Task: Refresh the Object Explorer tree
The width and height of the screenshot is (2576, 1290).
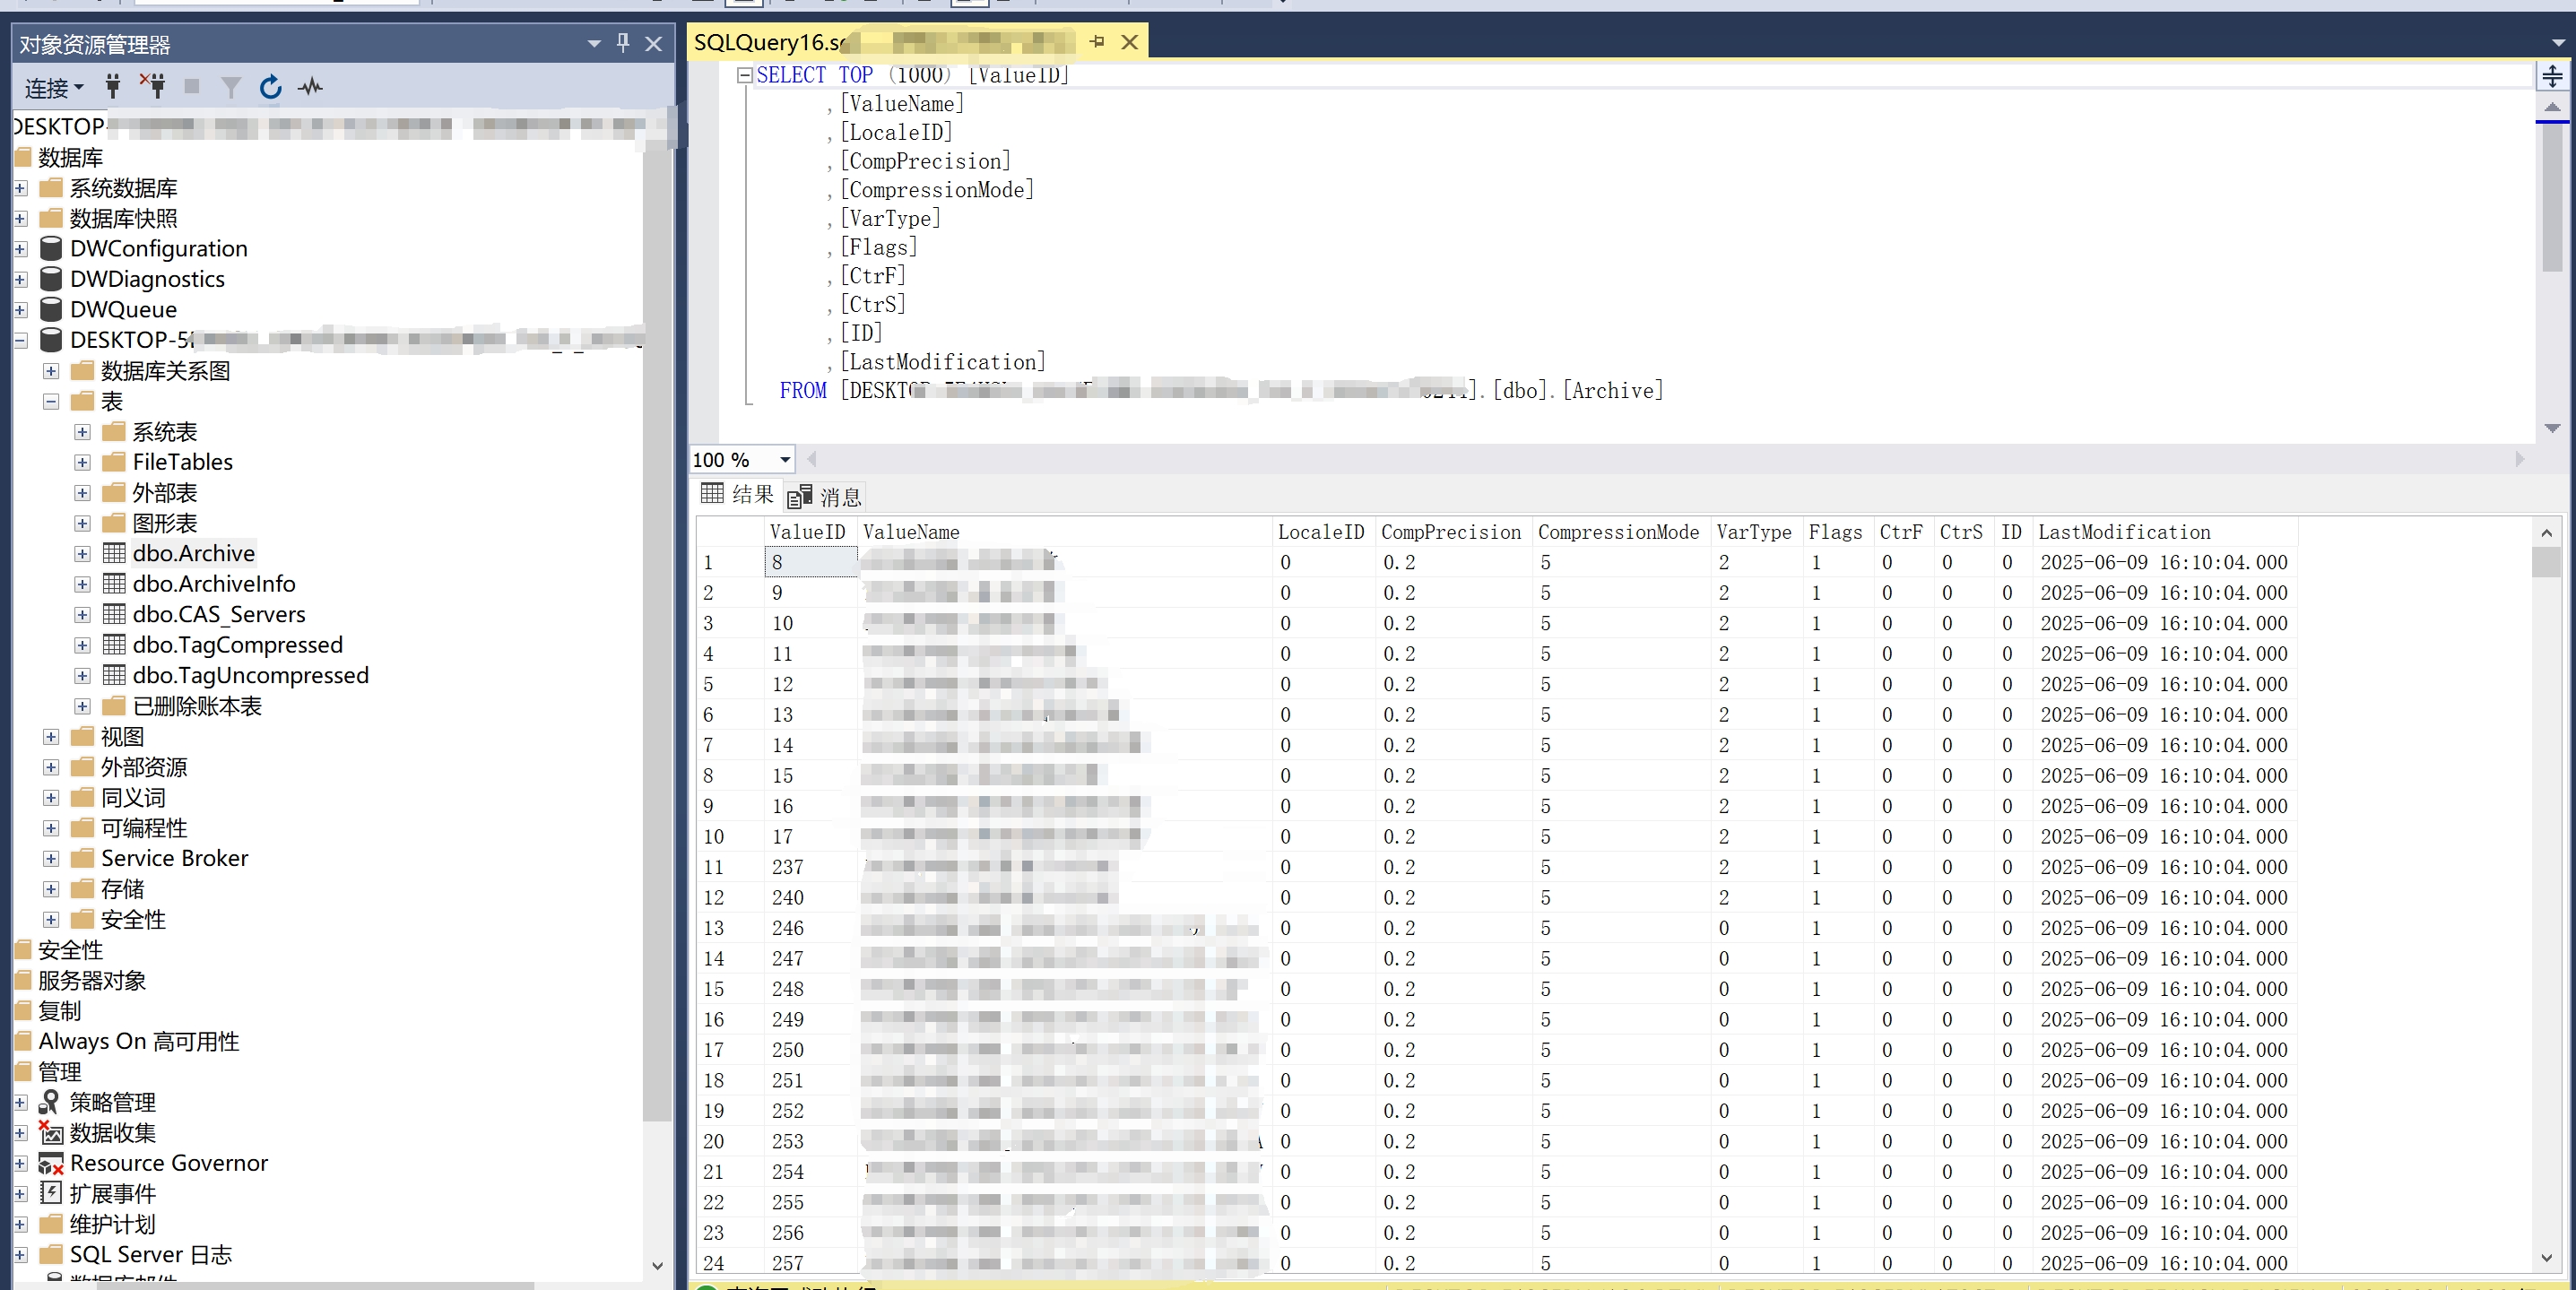Action: [x=270, y=88]
